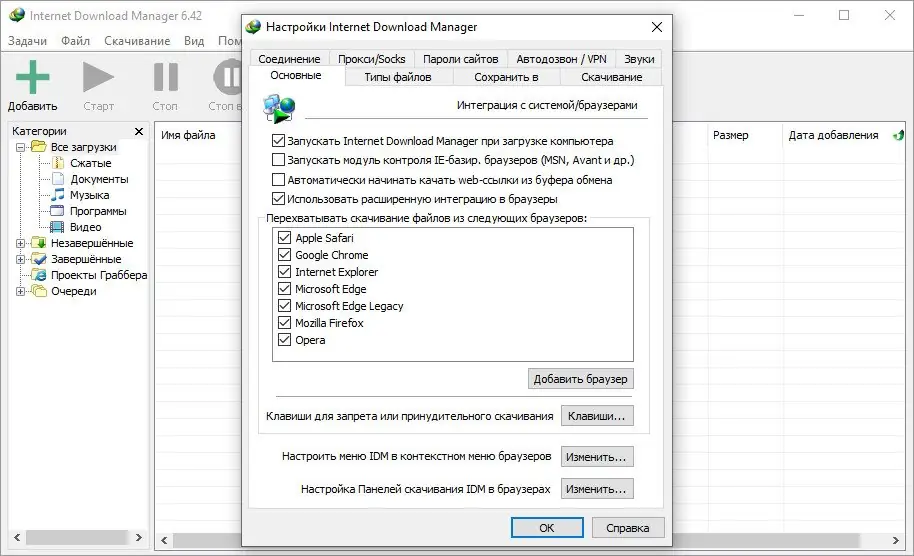914x556 pixels.
Task: Click the Очереди folder icon
Action: [39, 291]
